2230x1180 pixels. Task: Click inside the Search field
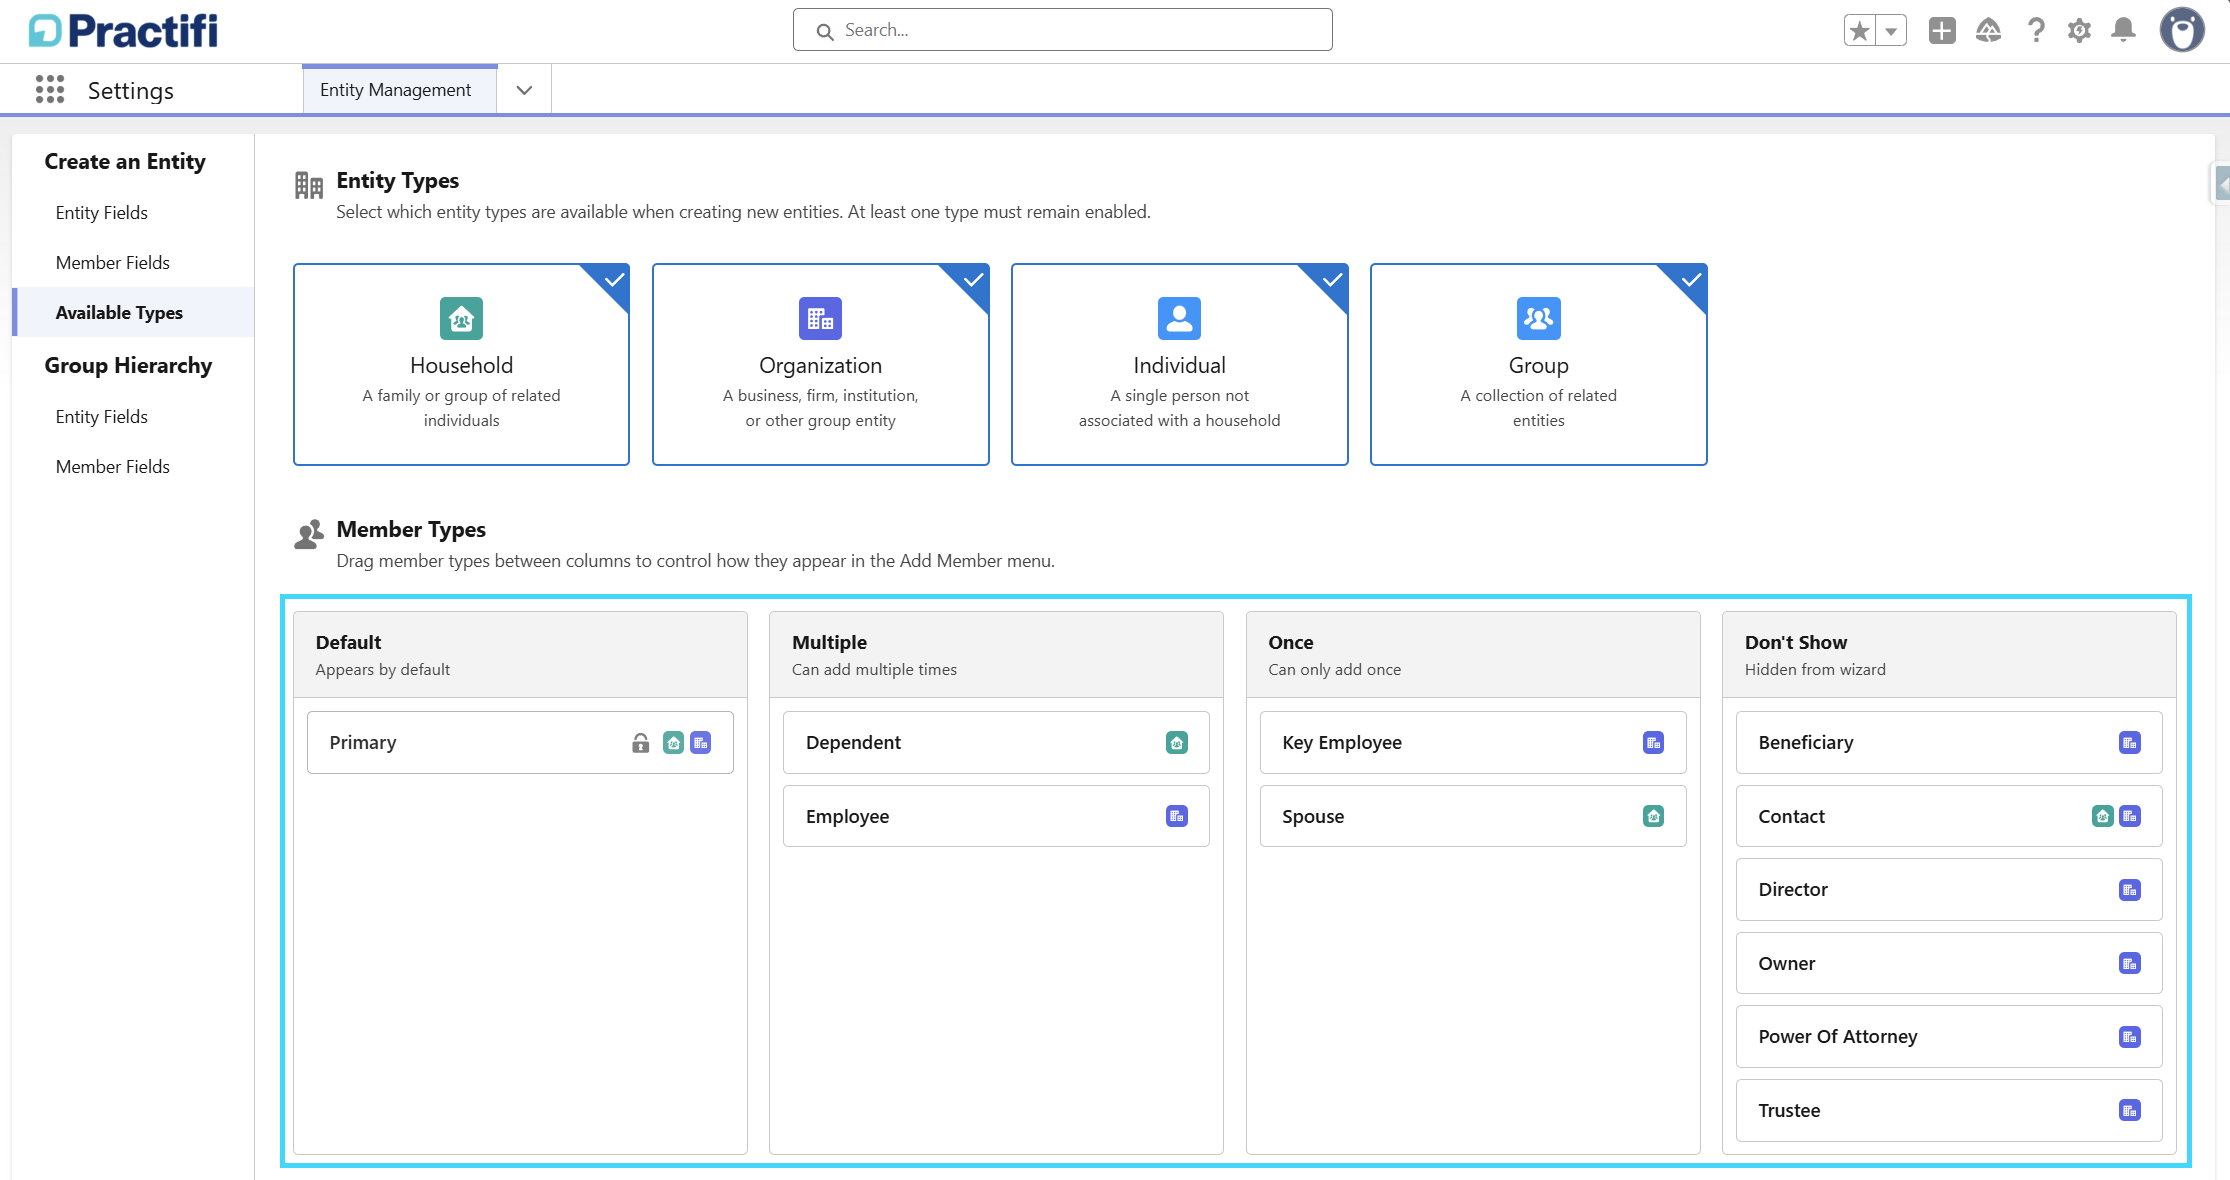[x=1062, y=30]
